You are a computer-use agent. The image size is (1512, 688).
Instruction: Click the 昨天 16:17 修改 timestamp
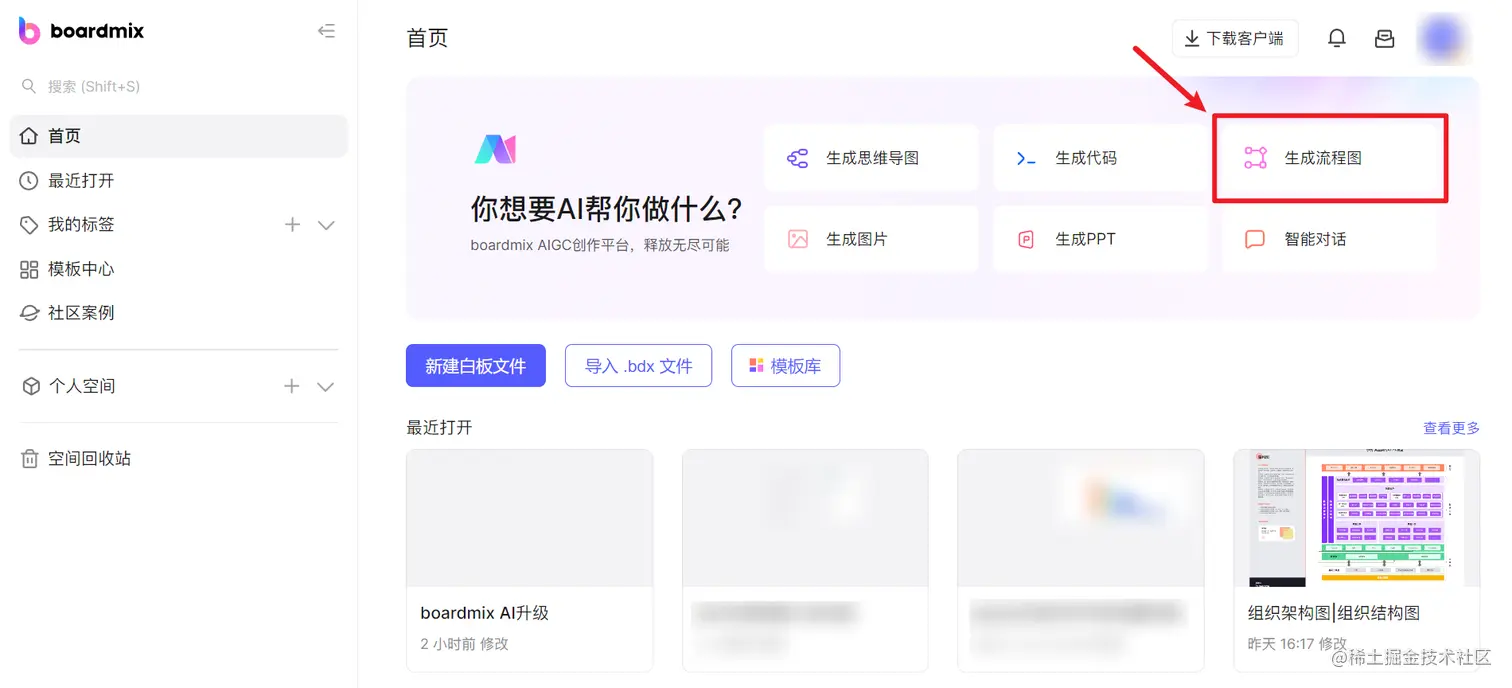point(1297,644)
